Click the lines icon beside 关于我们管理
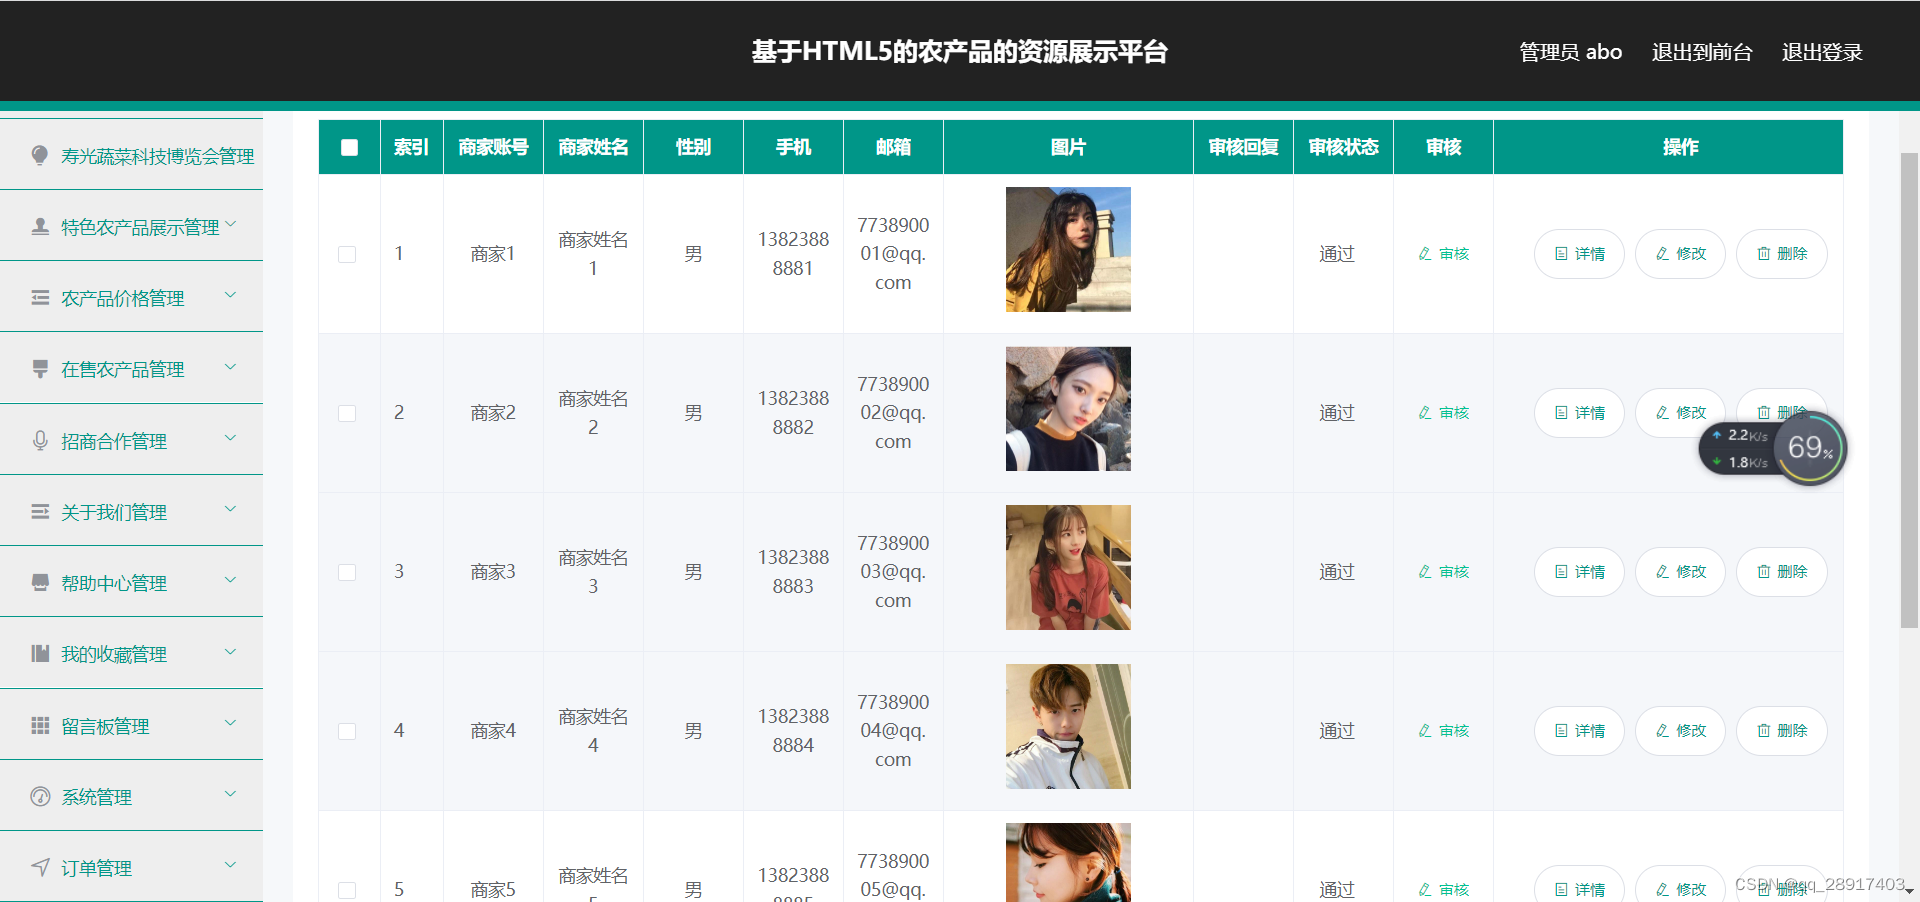 [40, 511]
